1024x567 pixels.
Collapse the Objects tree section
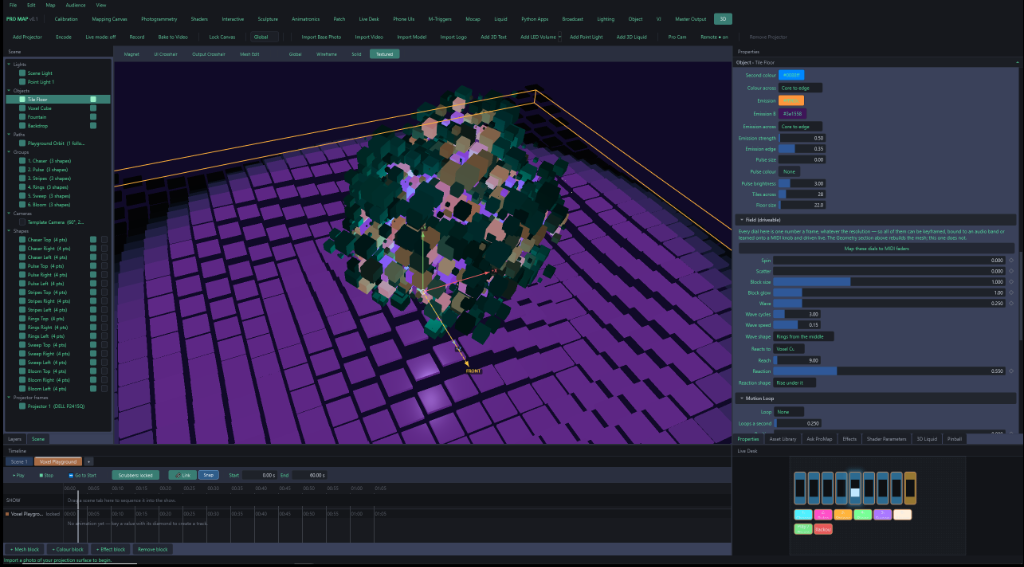pos(9,91)
